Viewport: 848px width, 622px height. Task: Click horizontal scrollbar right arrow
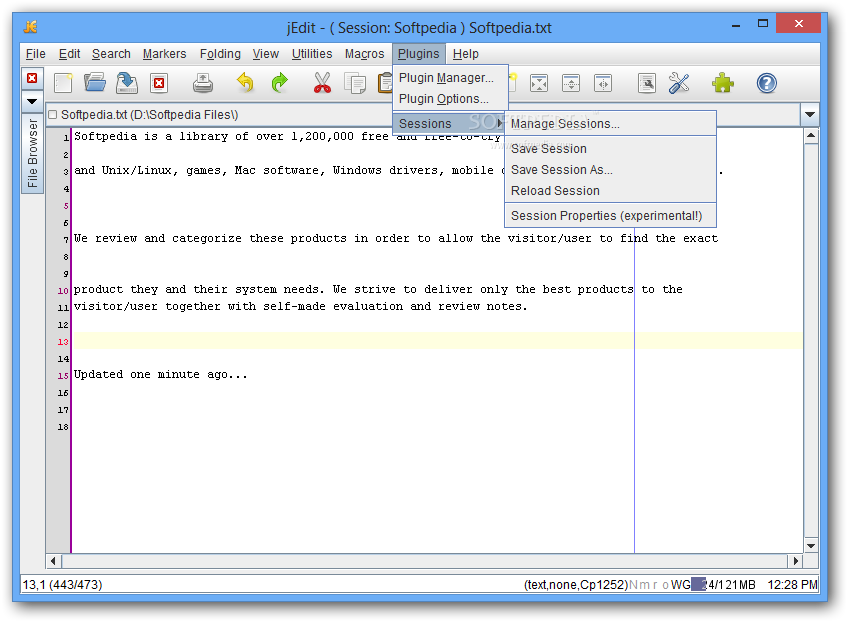[x=796, y=561]
